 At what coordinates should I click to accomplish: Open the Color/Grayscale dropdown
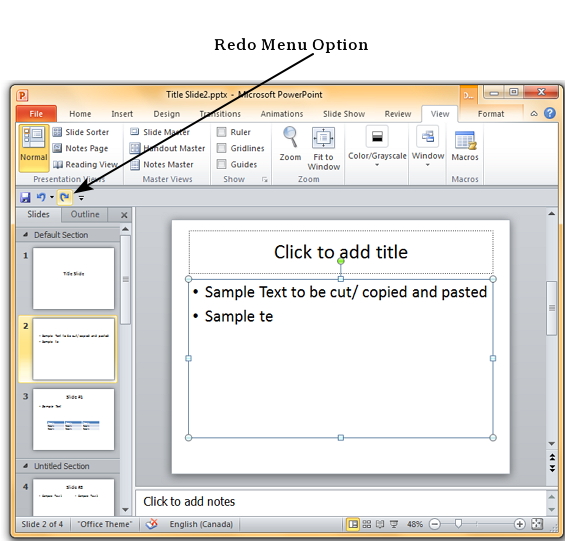[377, 147]
